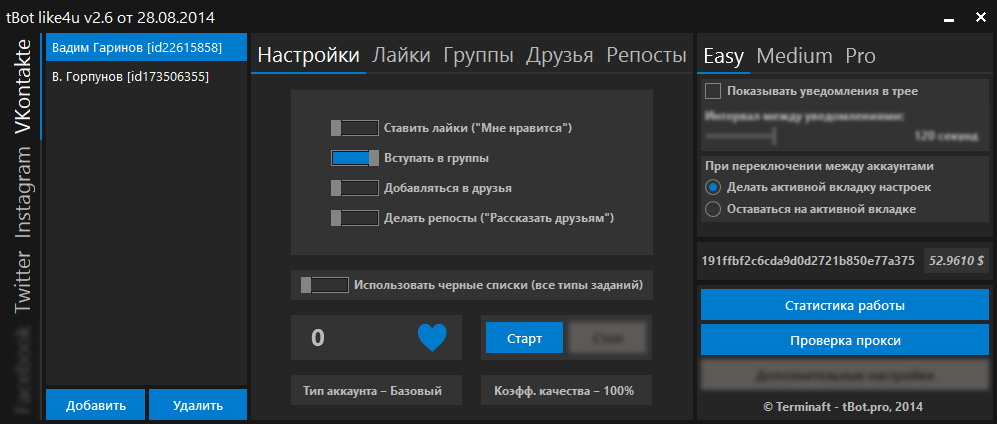Enable the "Ставить лайки" toggle

pyautogui.click(x=354, y=128)
